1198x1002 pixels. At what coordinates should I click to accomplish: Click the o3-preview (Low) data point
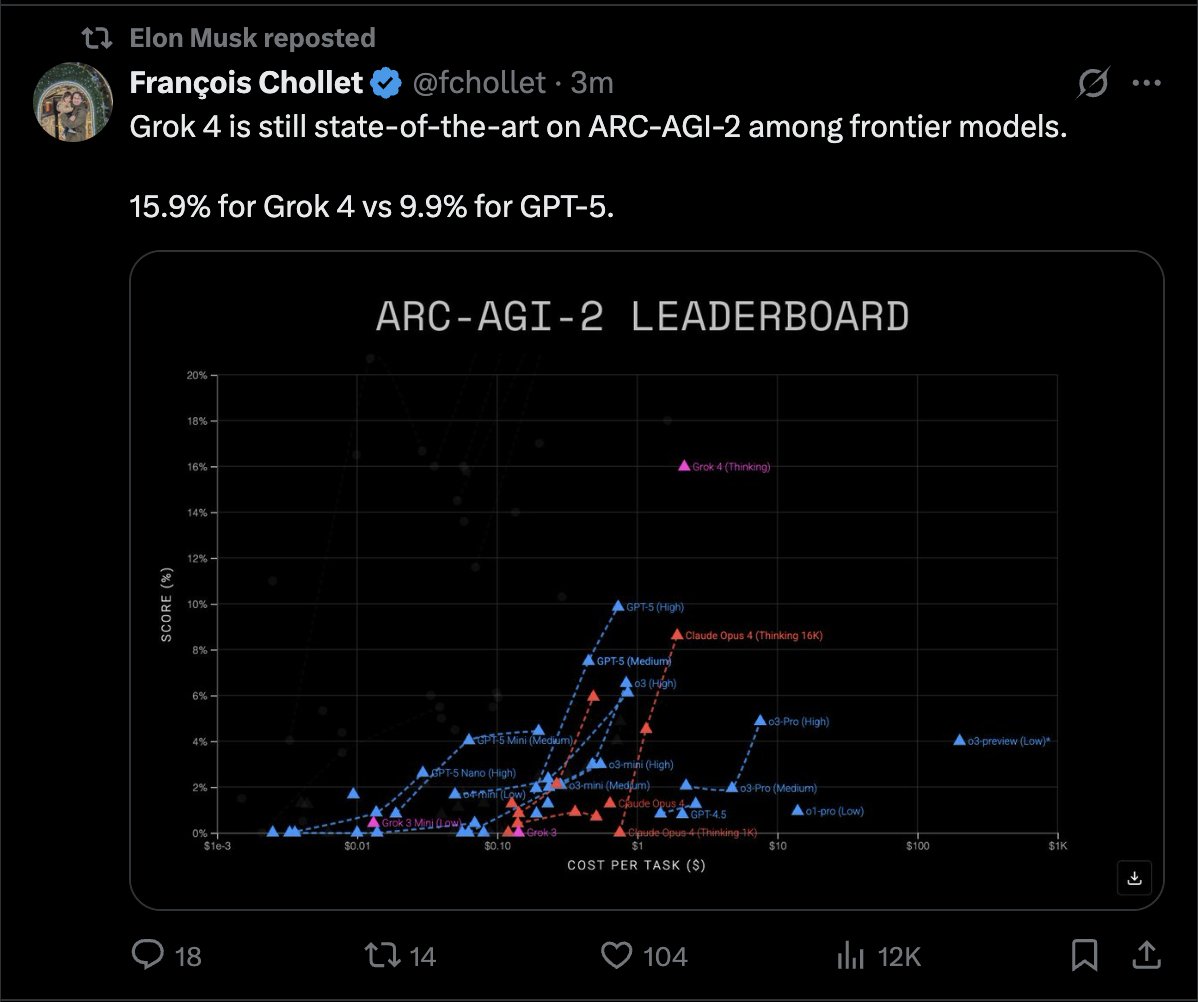[x=958, y=741]
